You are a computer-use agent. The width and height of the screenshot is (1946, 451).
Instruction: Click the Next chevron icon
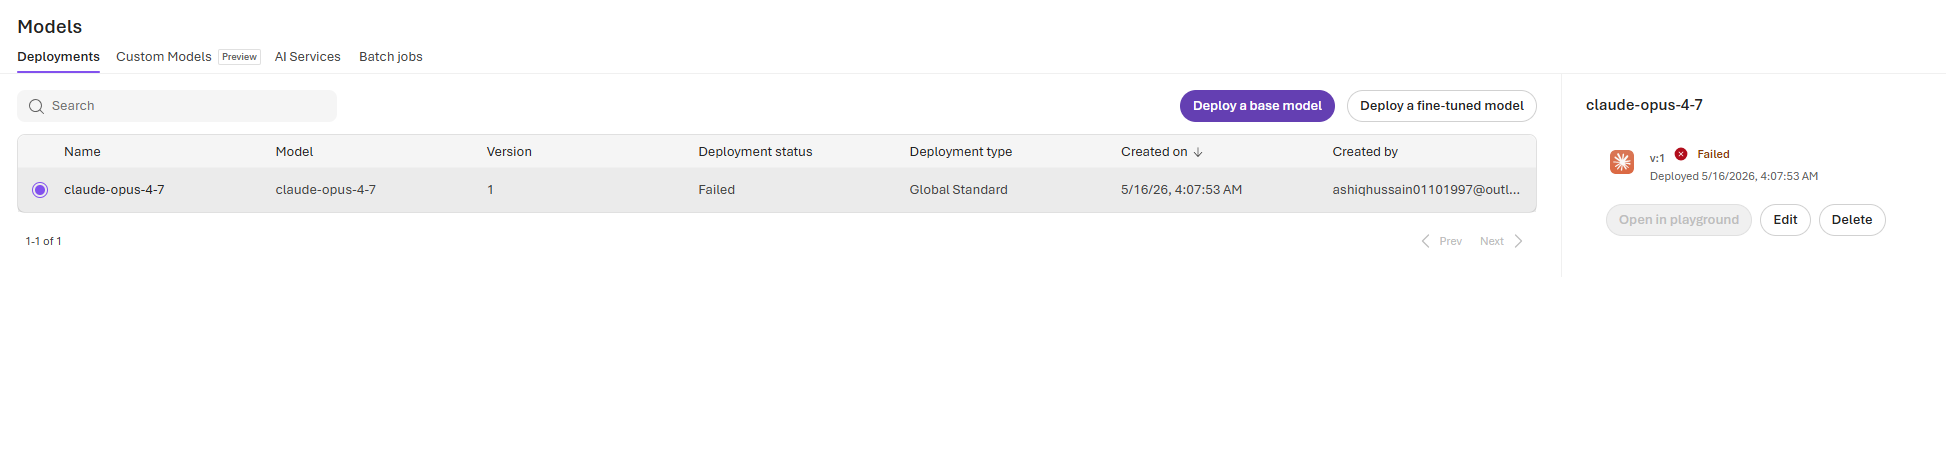(x=1518, y=241)
